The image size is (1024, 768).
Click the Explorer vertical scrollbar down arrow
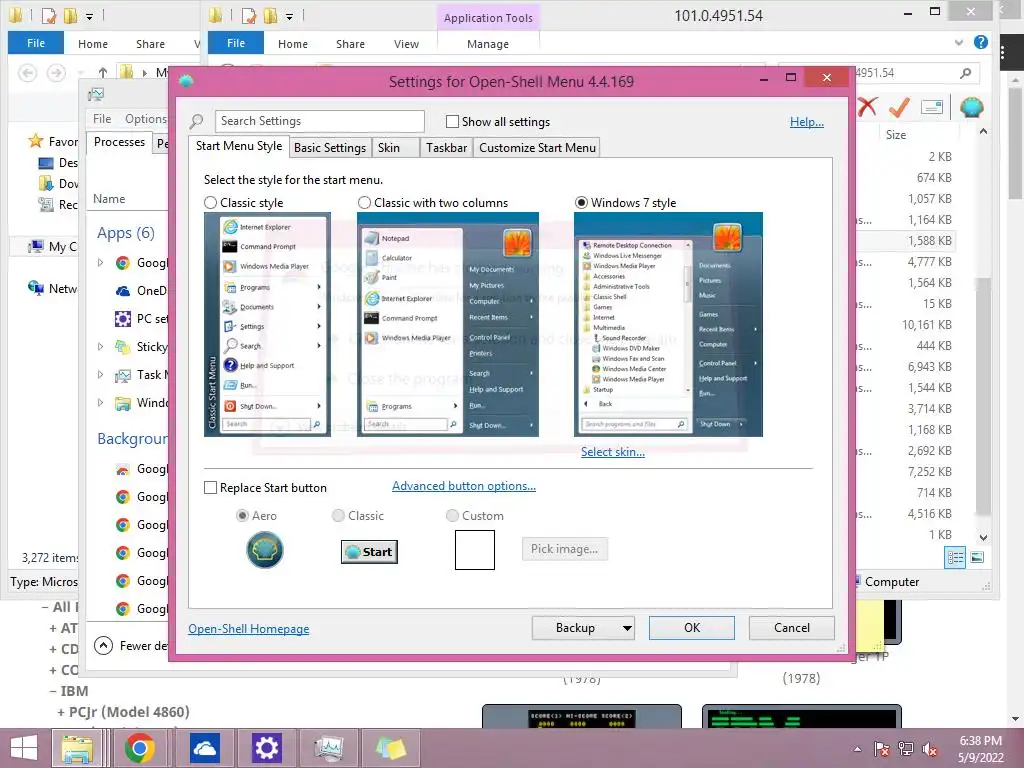(984, 537)
